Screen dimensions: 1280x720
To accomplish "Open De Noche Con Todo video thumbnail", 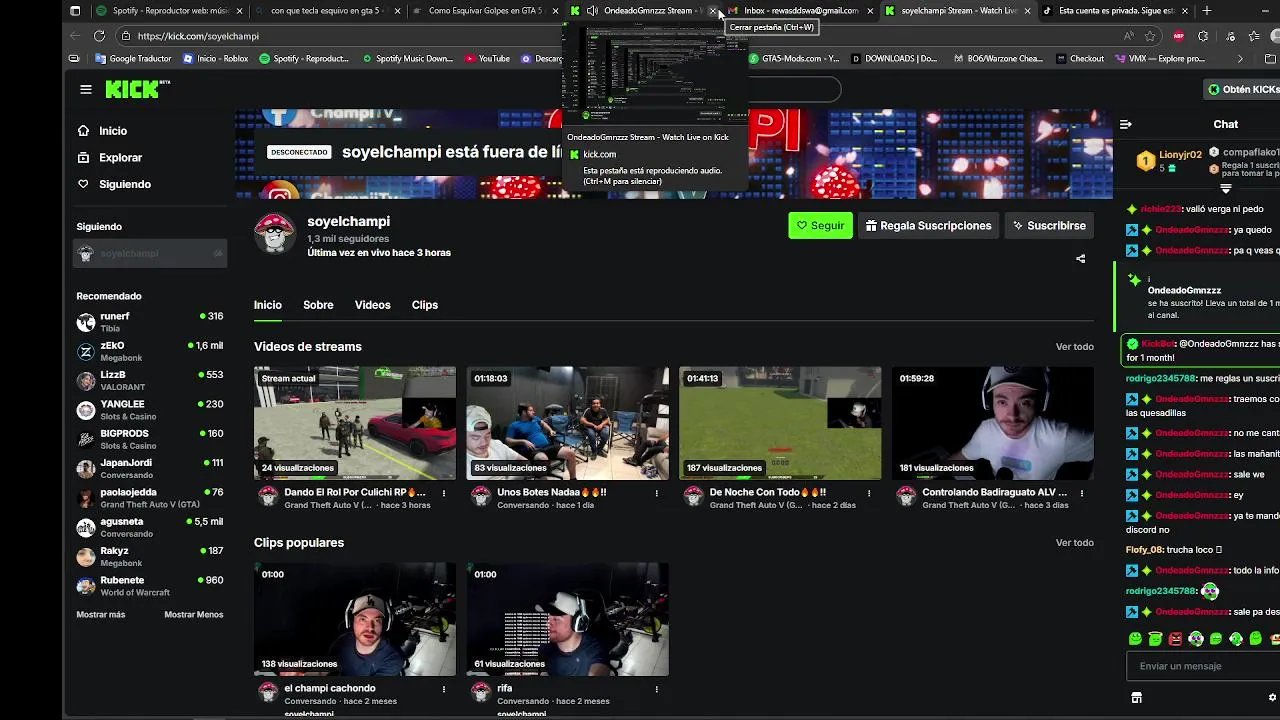I will tap(780, 423).
